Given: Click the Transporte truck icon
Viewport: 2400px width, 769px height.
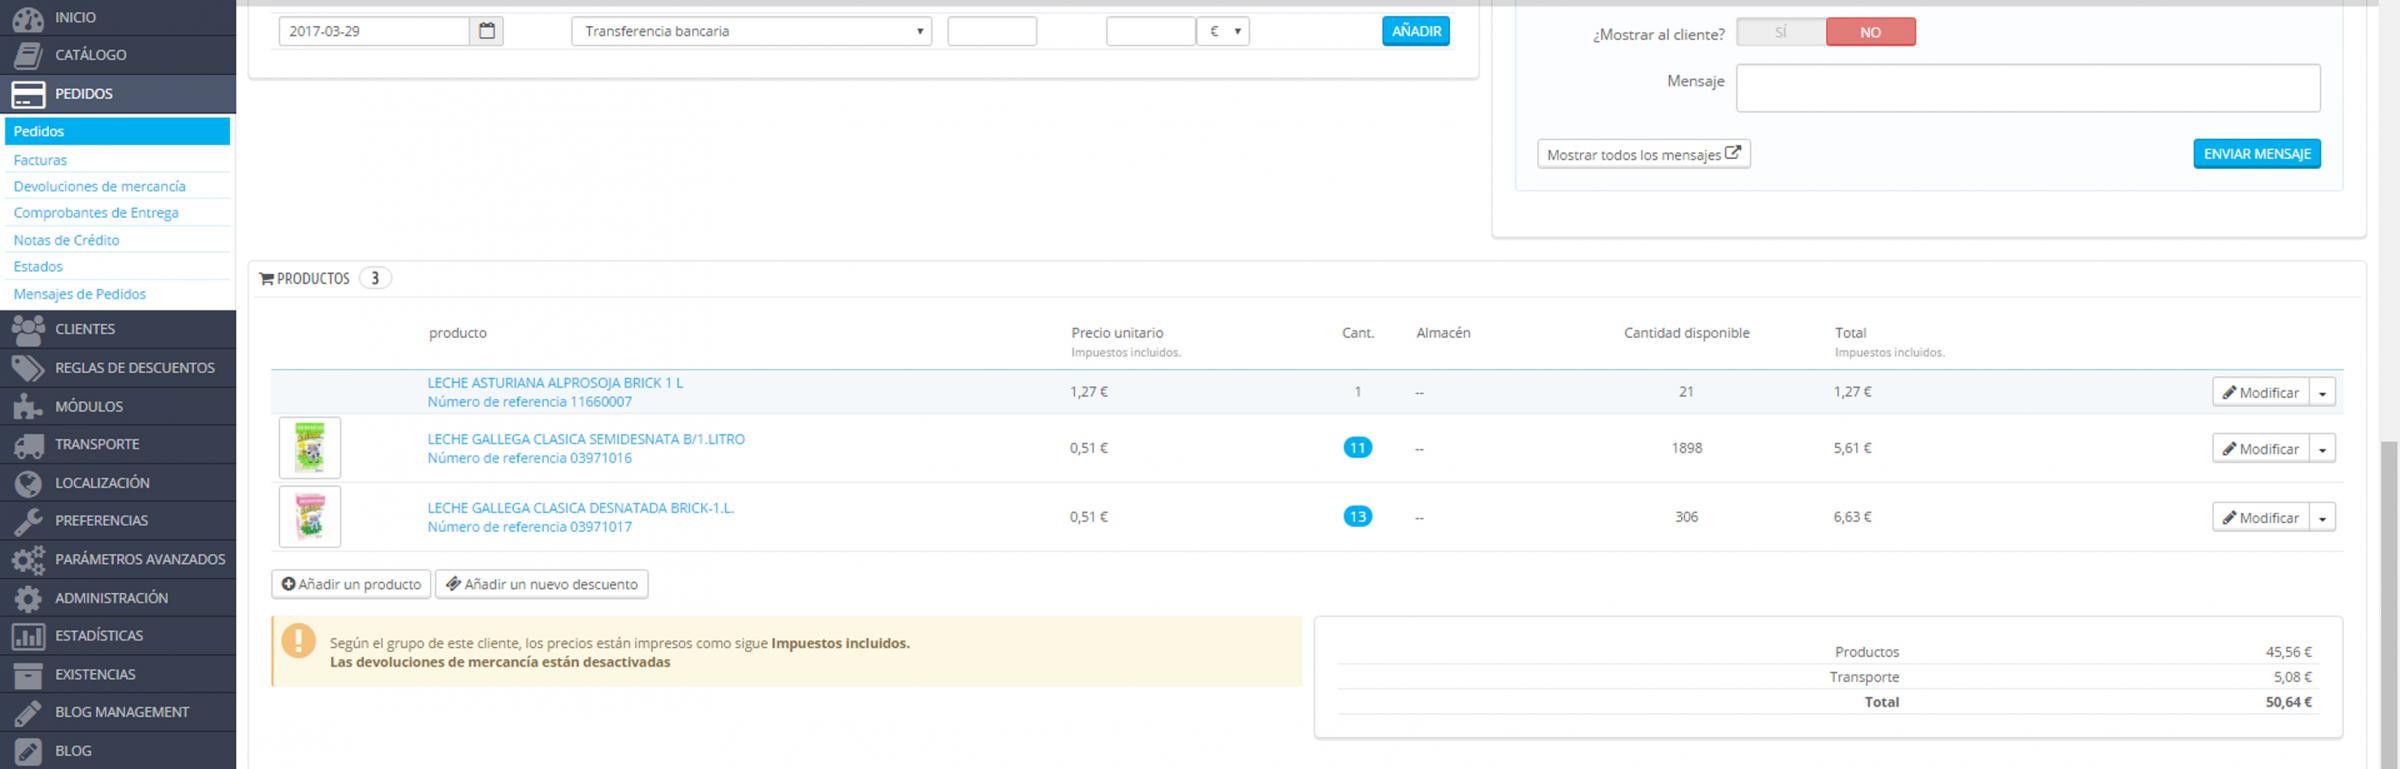Looking at the screenshot, I should coord(28,444).
